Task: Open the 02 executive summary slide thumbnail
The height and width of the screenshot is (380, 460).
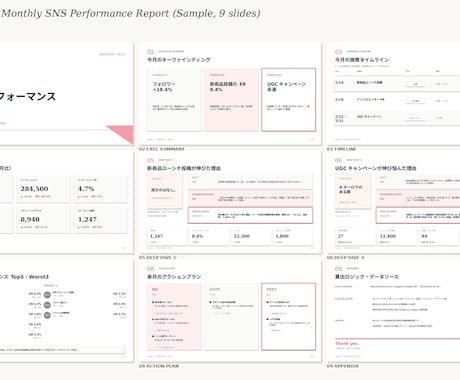Action: coord(230,94)
